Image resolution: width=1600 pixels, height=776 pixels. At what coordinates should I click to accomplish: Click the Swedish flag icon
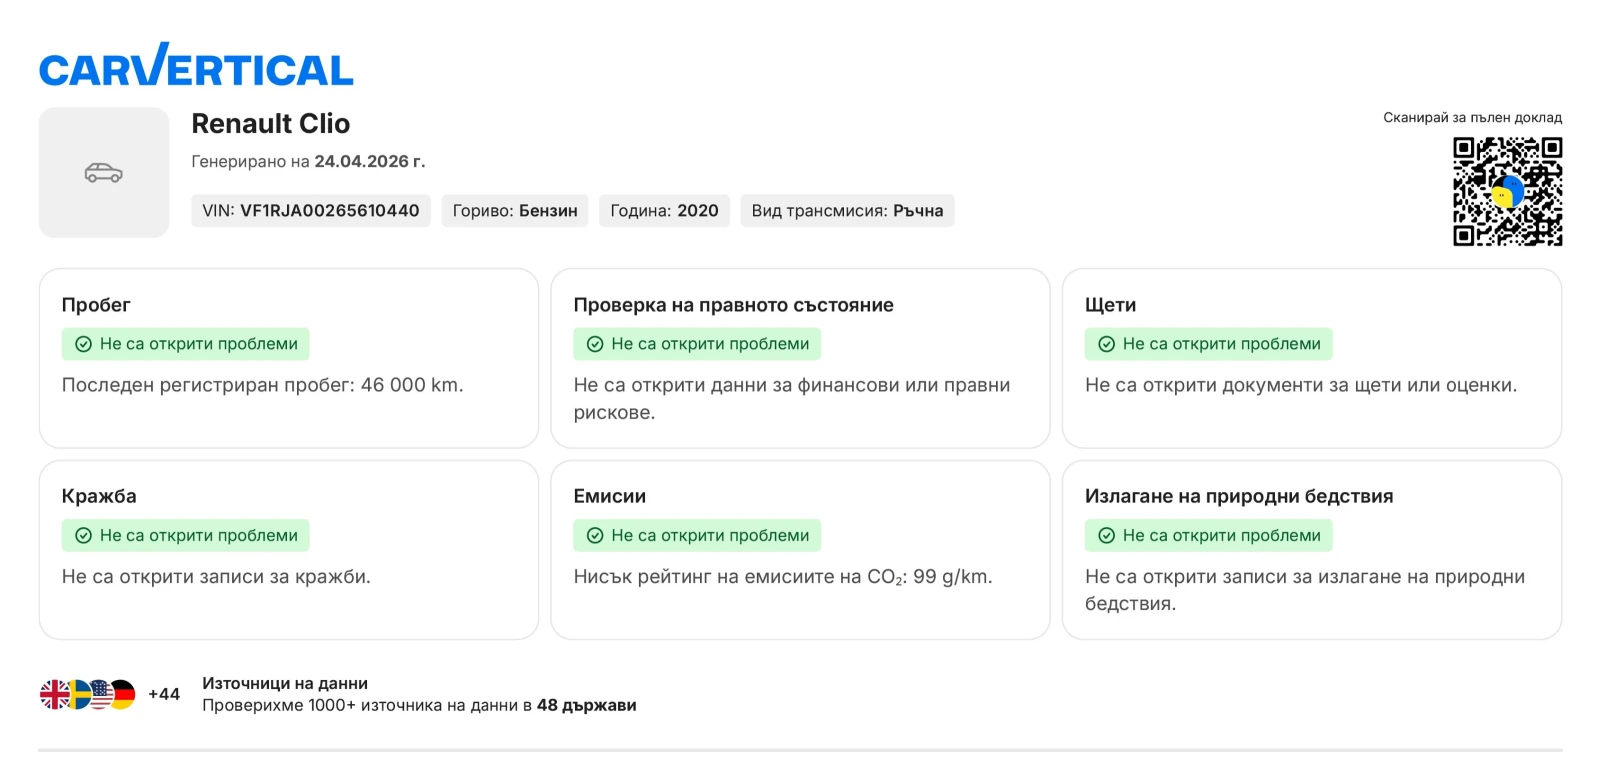click(77, 694)
